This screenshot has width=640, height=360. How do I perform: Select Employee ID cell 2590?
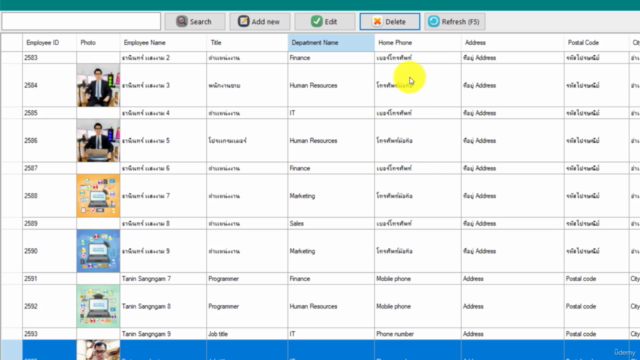[49, 251]
